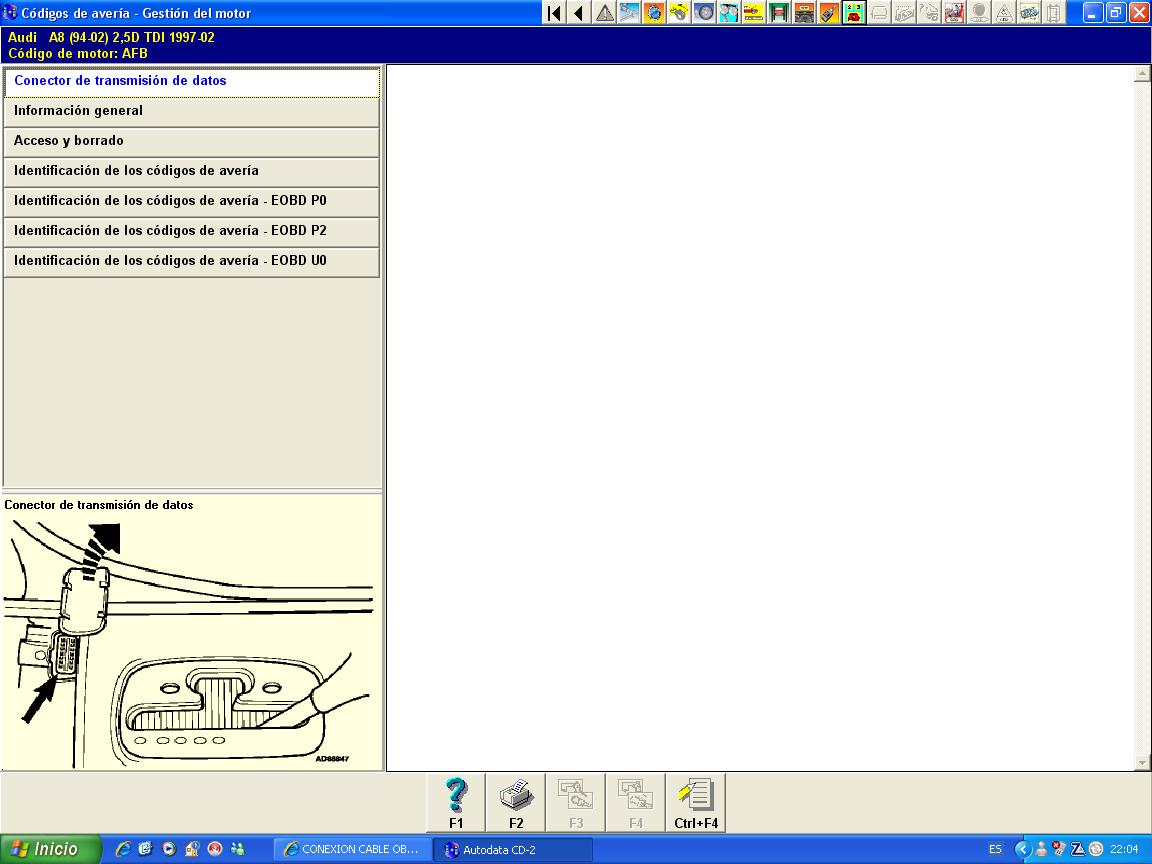Click the cyan spectacles toolbar icon

pos(730,12)
